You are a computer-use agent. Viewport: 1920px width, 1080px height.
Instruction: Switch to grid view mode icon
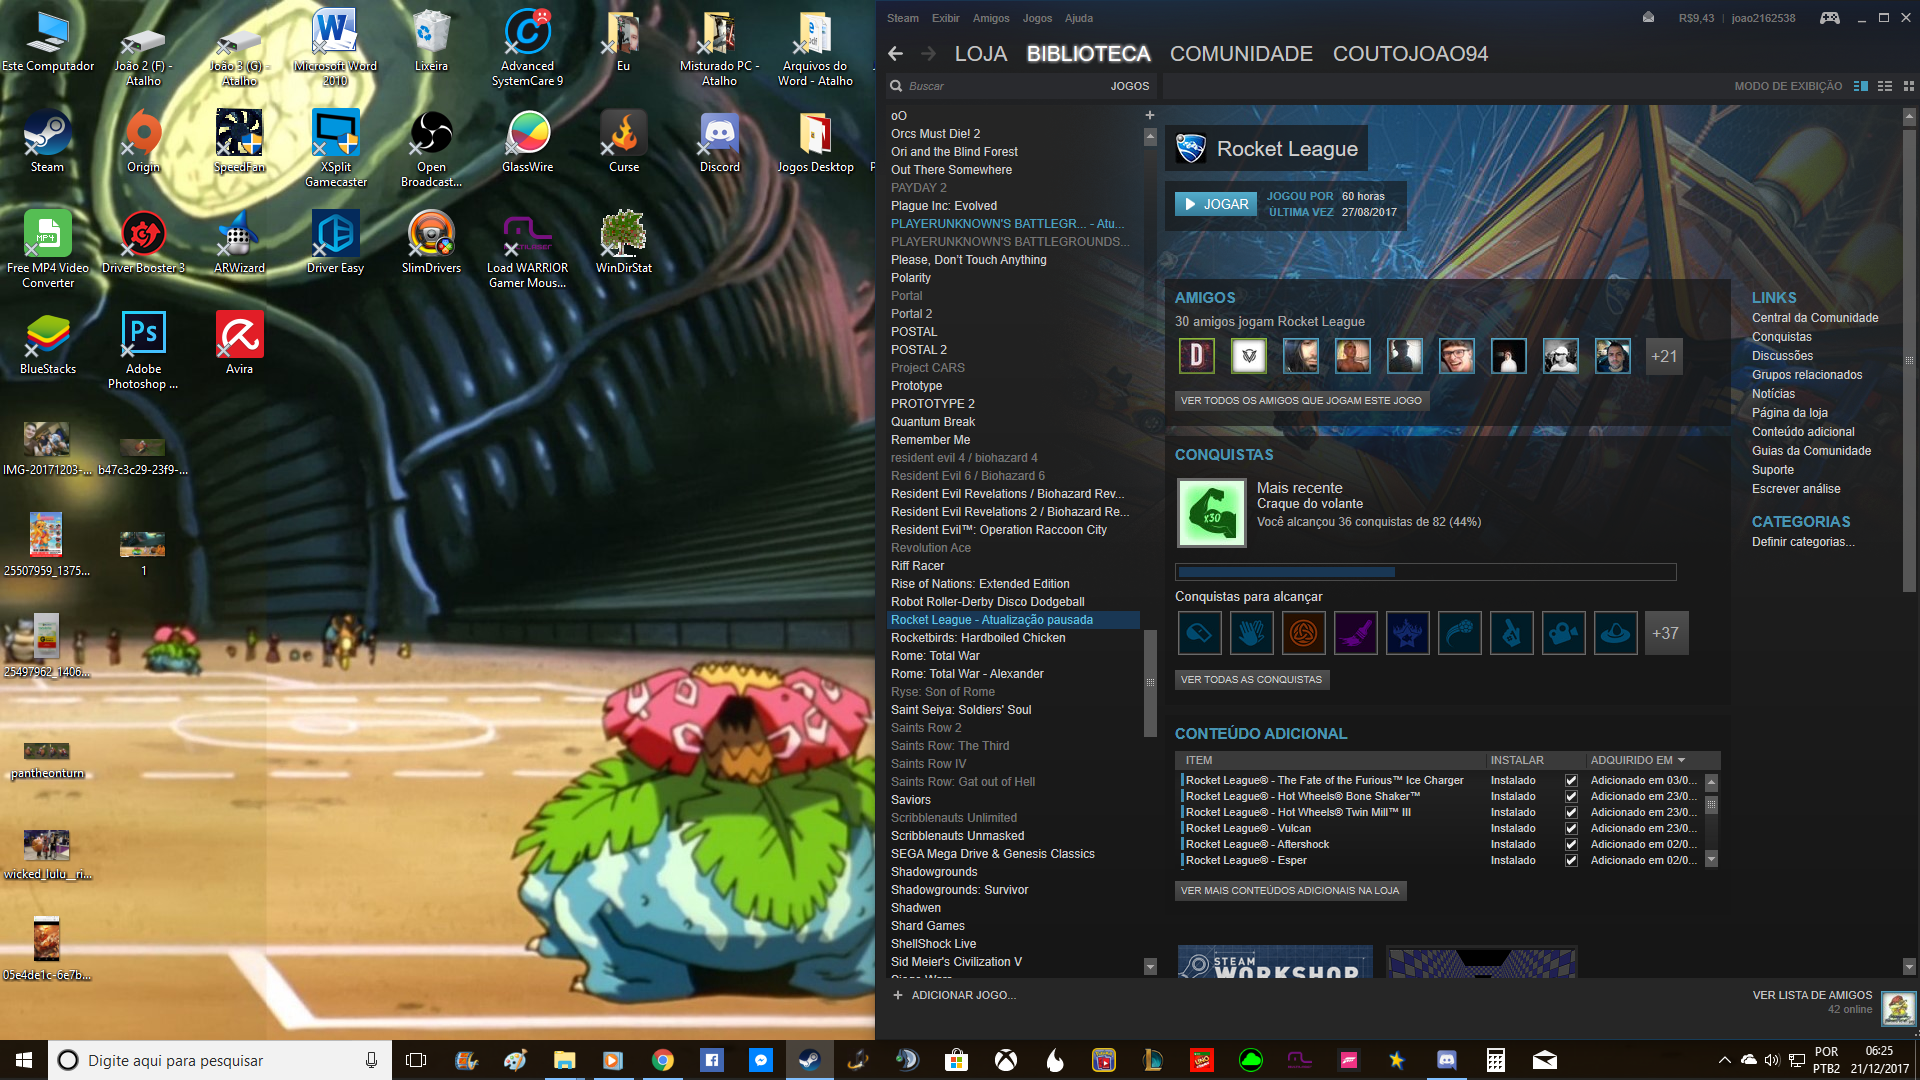coord(1908,86)
